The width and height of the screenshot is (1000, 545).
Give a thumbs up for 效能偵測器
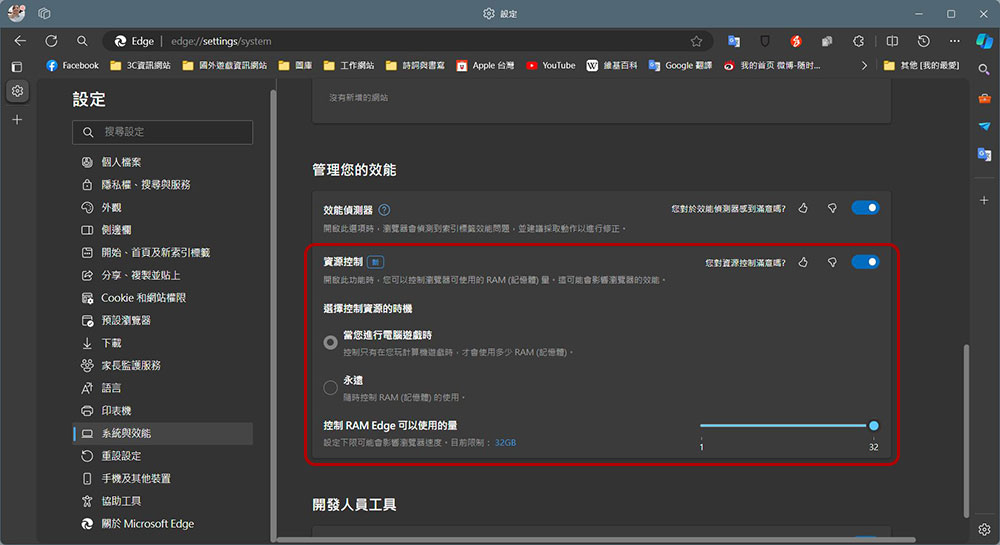coord(803,208)
